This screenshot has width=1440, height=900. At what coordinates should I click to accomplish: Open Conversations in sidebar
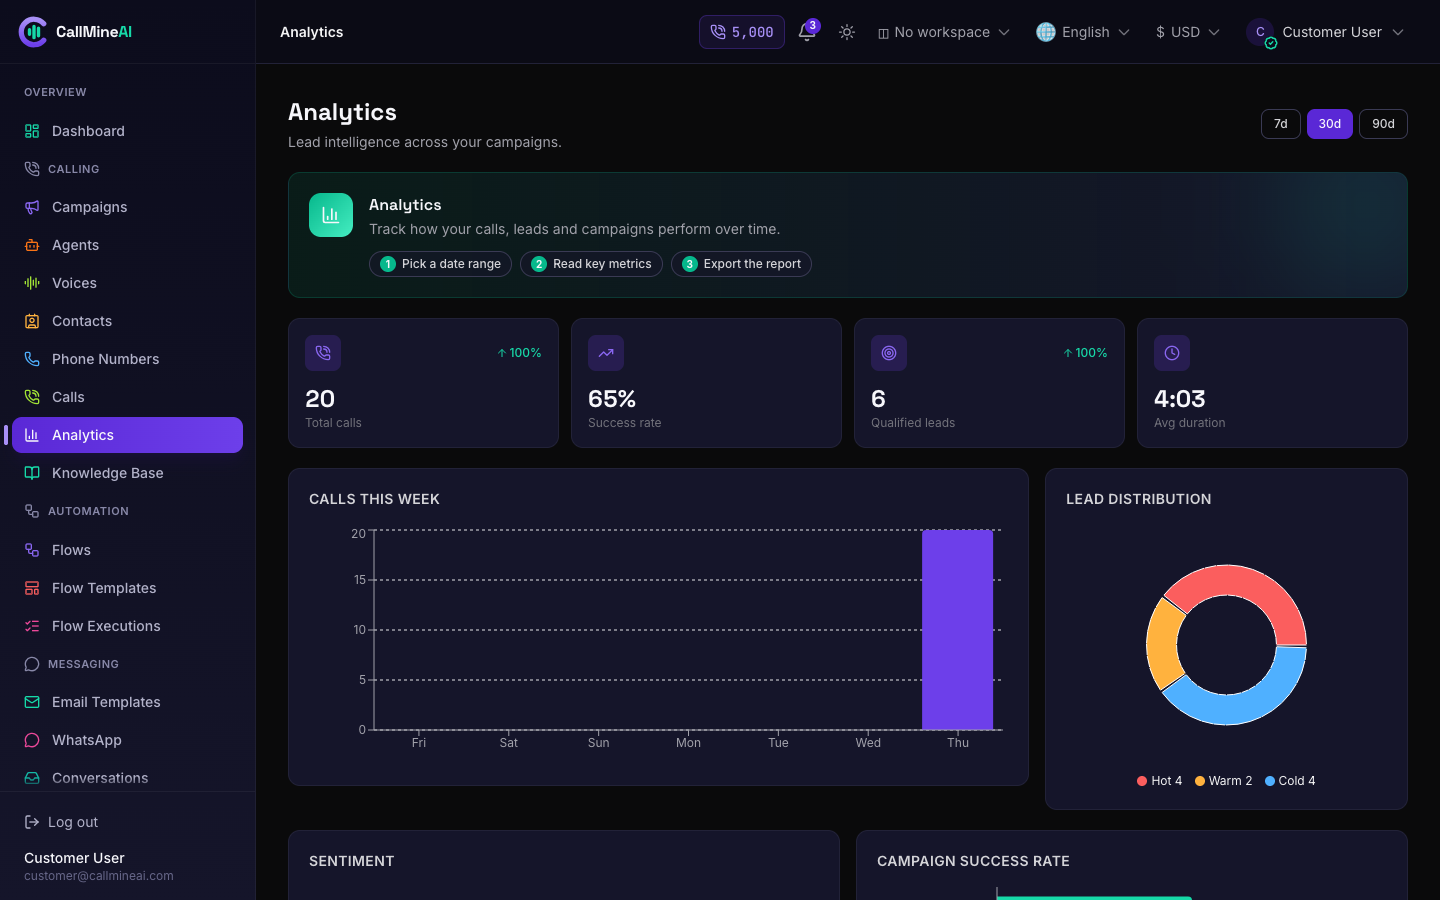127,778
